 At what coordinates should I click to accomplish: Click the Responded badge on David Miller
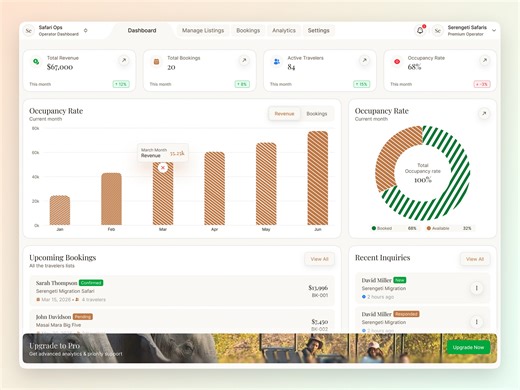(406, 314)
